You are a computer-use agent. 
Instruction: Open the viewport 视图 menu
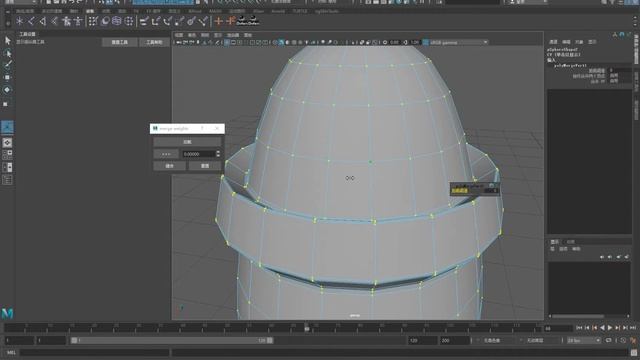[x=179, y=35]
